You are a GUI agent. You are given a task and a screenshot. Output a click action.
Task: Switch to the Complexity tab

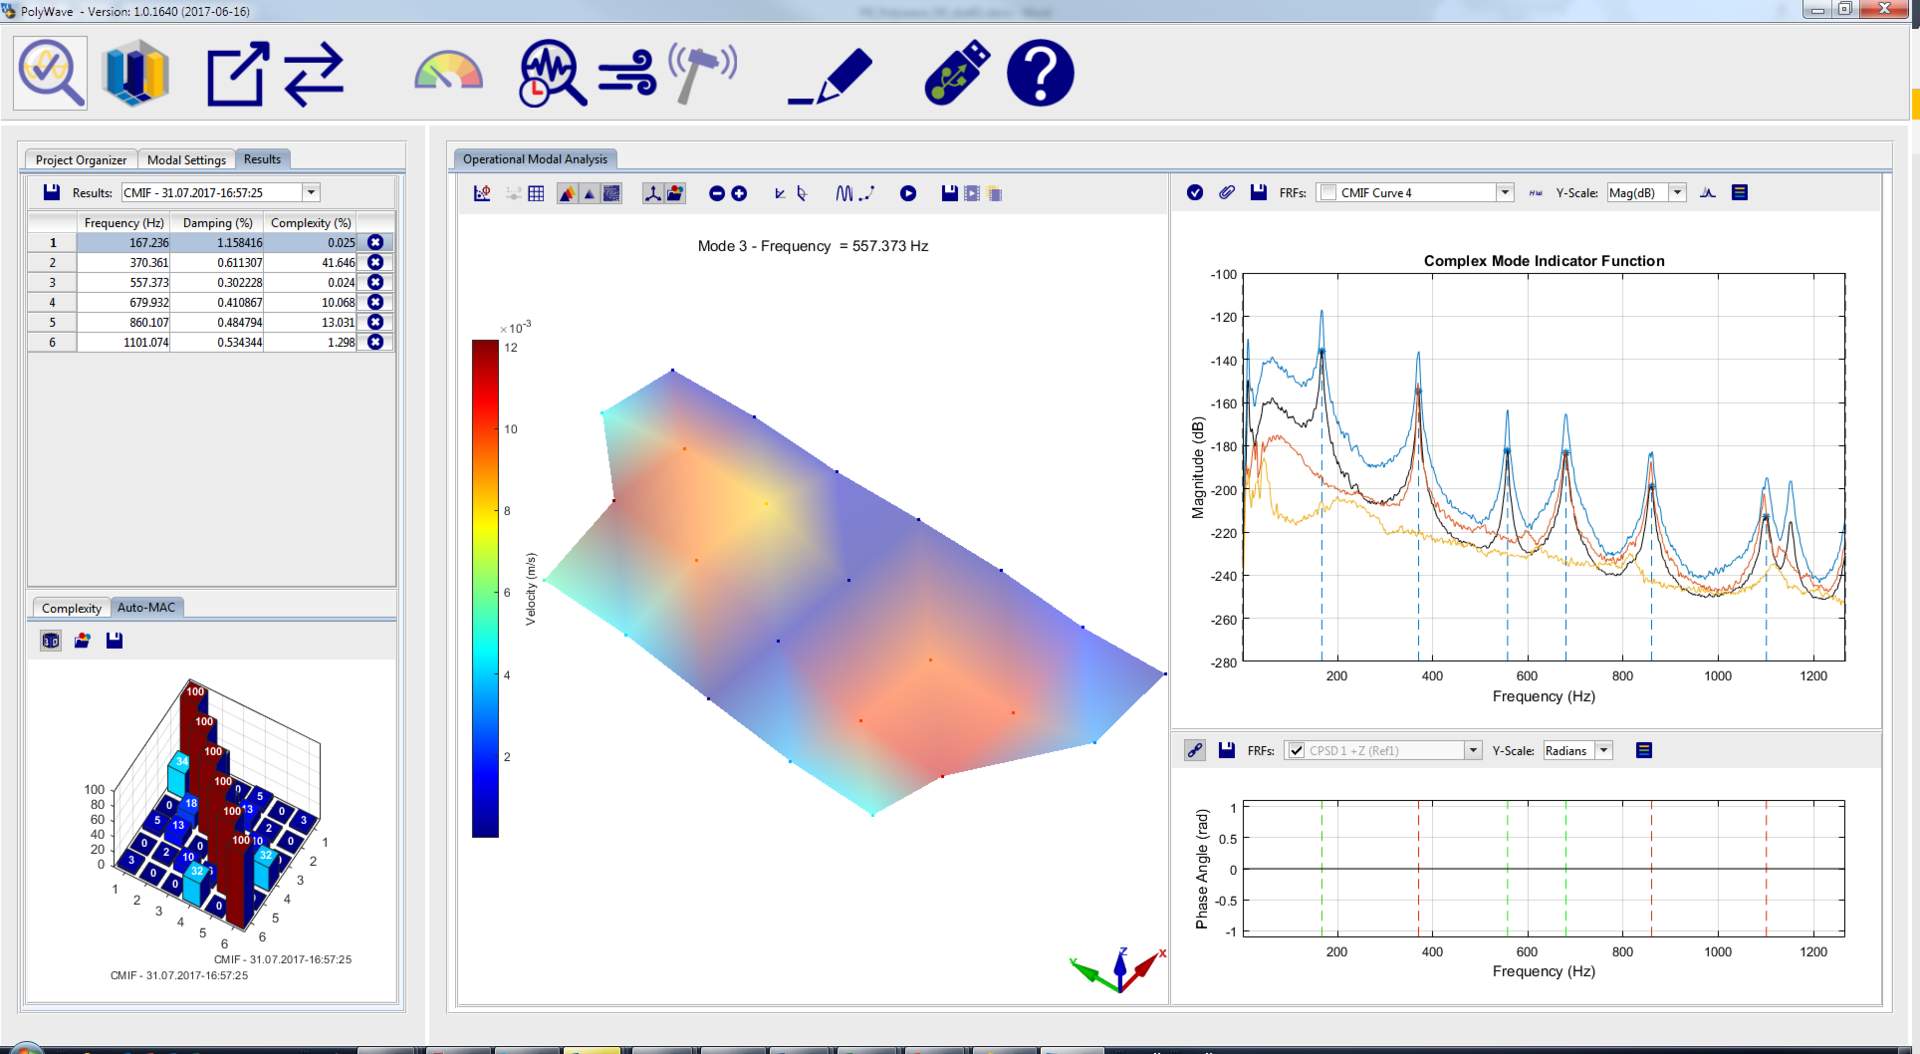(71, 608)
